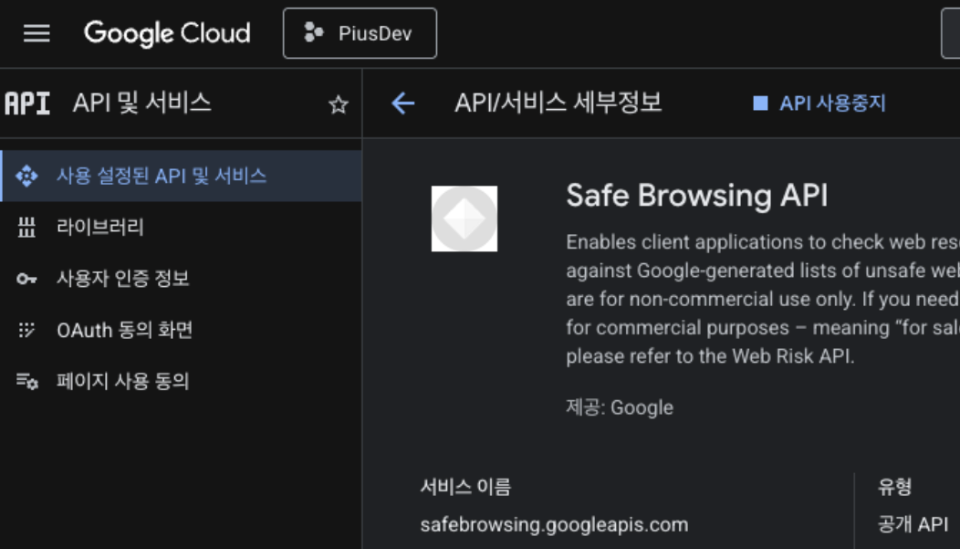Open the hamburger navigation menu
The height and width of the screenshot is (549, 960).
click(x=36, y=33)
